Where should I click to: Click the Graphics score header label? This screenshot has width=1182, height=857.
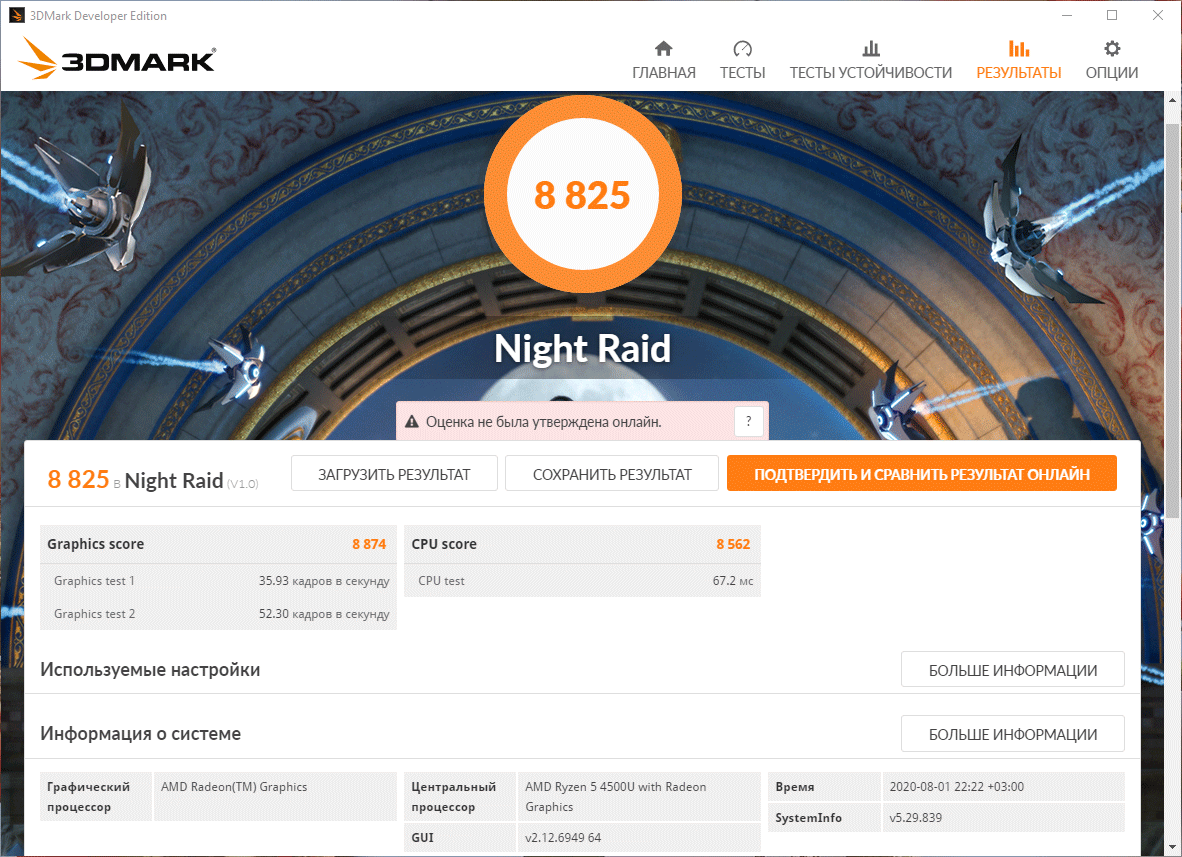tap(95, 544)
